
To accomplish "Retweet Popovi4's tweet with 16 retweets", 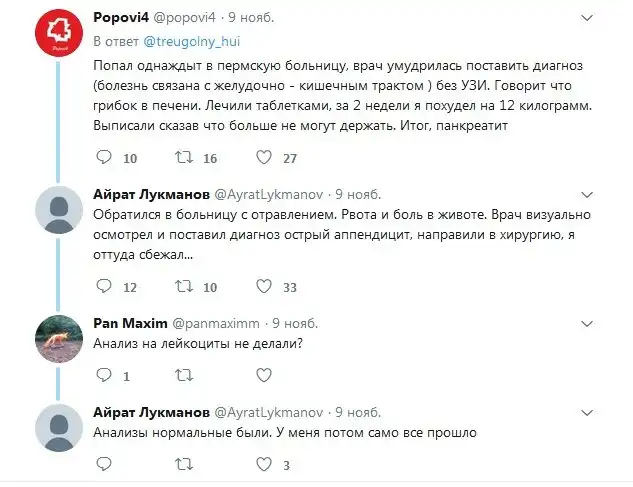I will (183, 158).
